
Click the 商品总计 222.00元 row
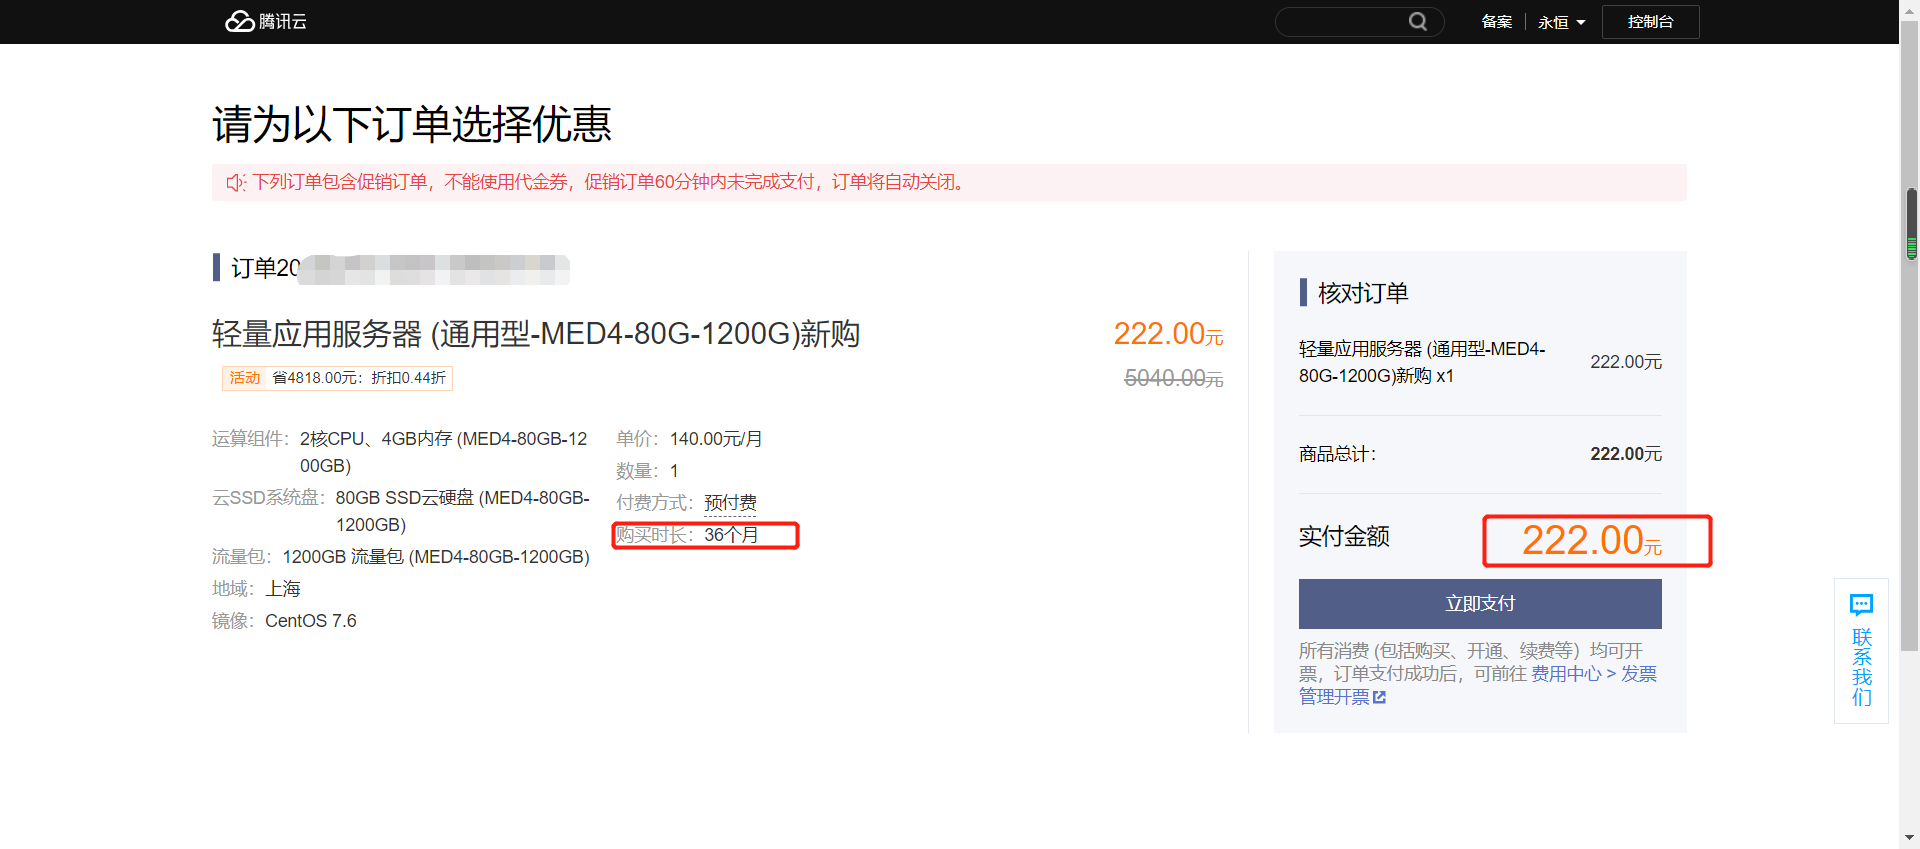1480,454
